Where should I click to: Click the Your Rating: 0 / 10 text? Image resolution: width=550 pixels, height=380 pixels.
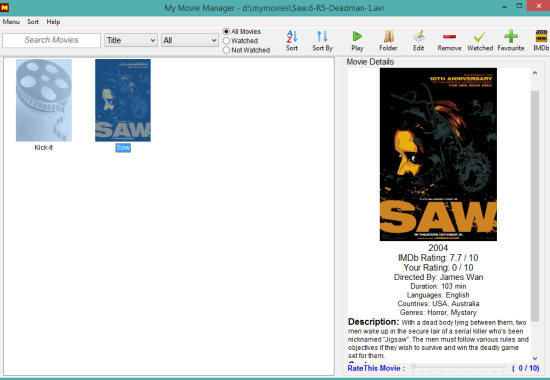tap(438, 268)
